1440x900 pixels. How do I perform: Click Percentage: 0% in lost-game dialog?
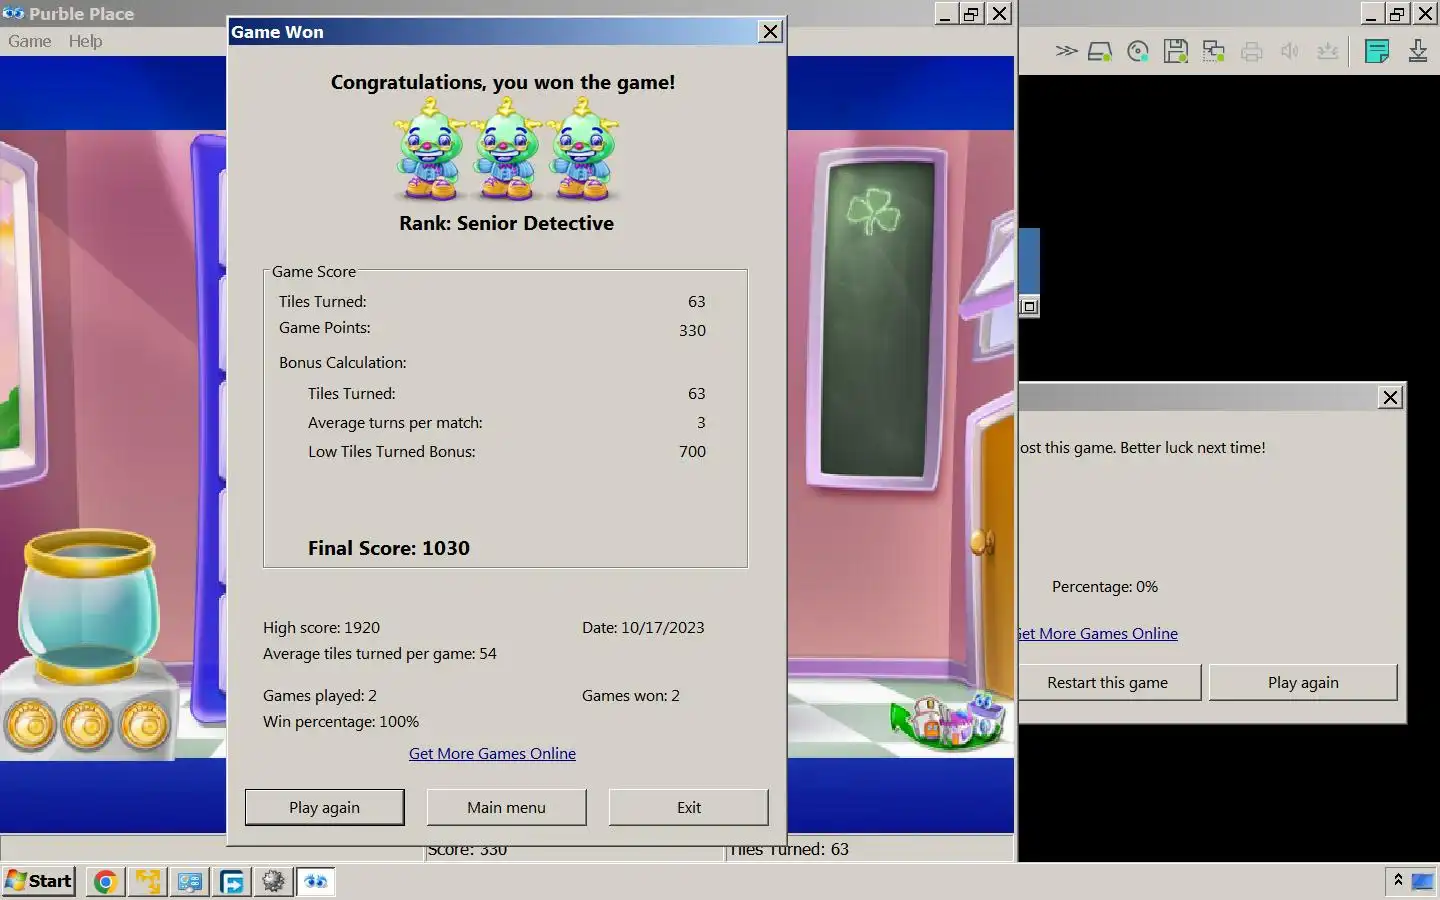[x=1105, y=586]
